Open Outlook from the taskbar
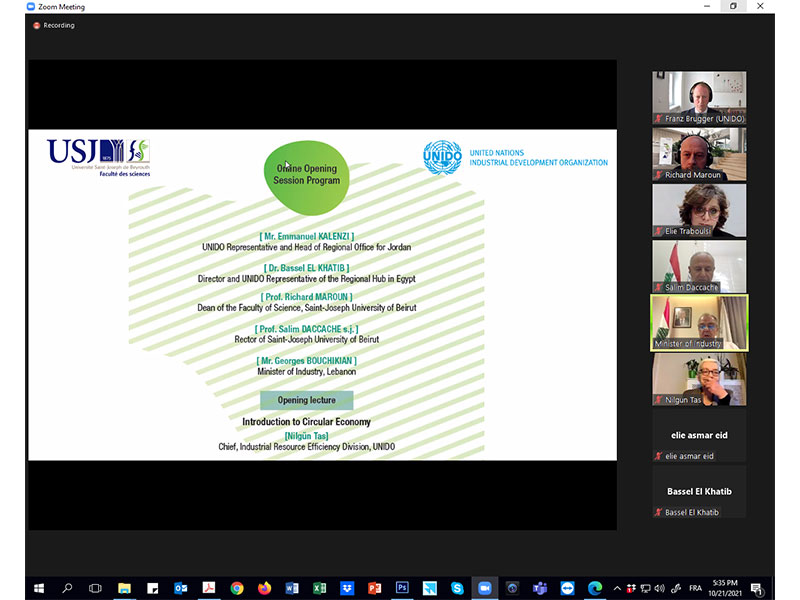The height and width of the screenshot is (600, 800). [x=181, y=588]
